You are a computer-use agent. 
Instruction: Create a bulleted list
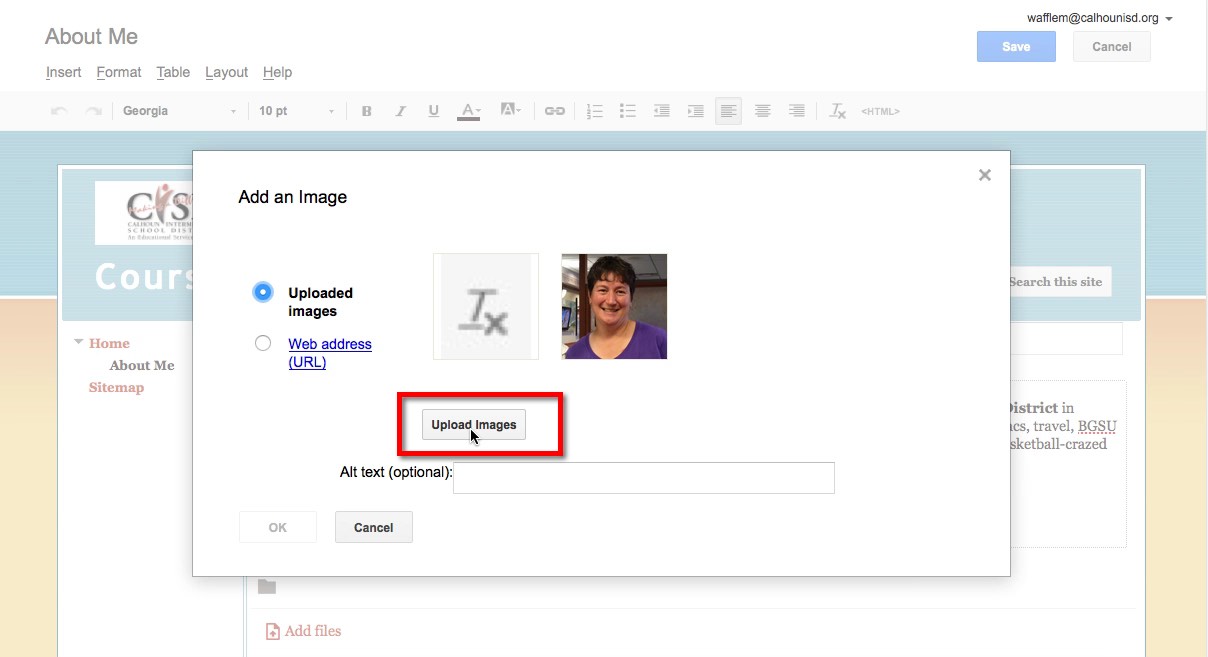[628, 111]
